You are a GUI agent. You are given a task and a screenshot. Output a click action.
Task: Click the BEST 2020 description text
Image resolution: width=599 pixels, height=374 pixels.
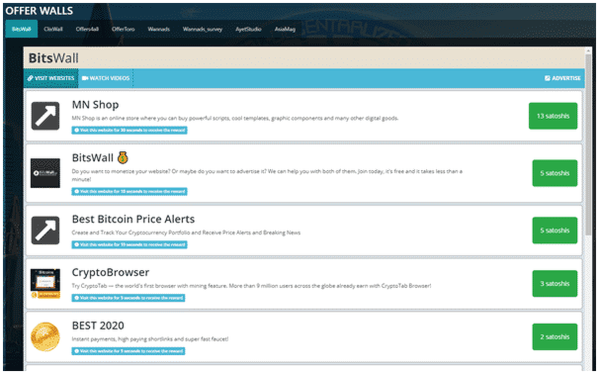(150, 339)
